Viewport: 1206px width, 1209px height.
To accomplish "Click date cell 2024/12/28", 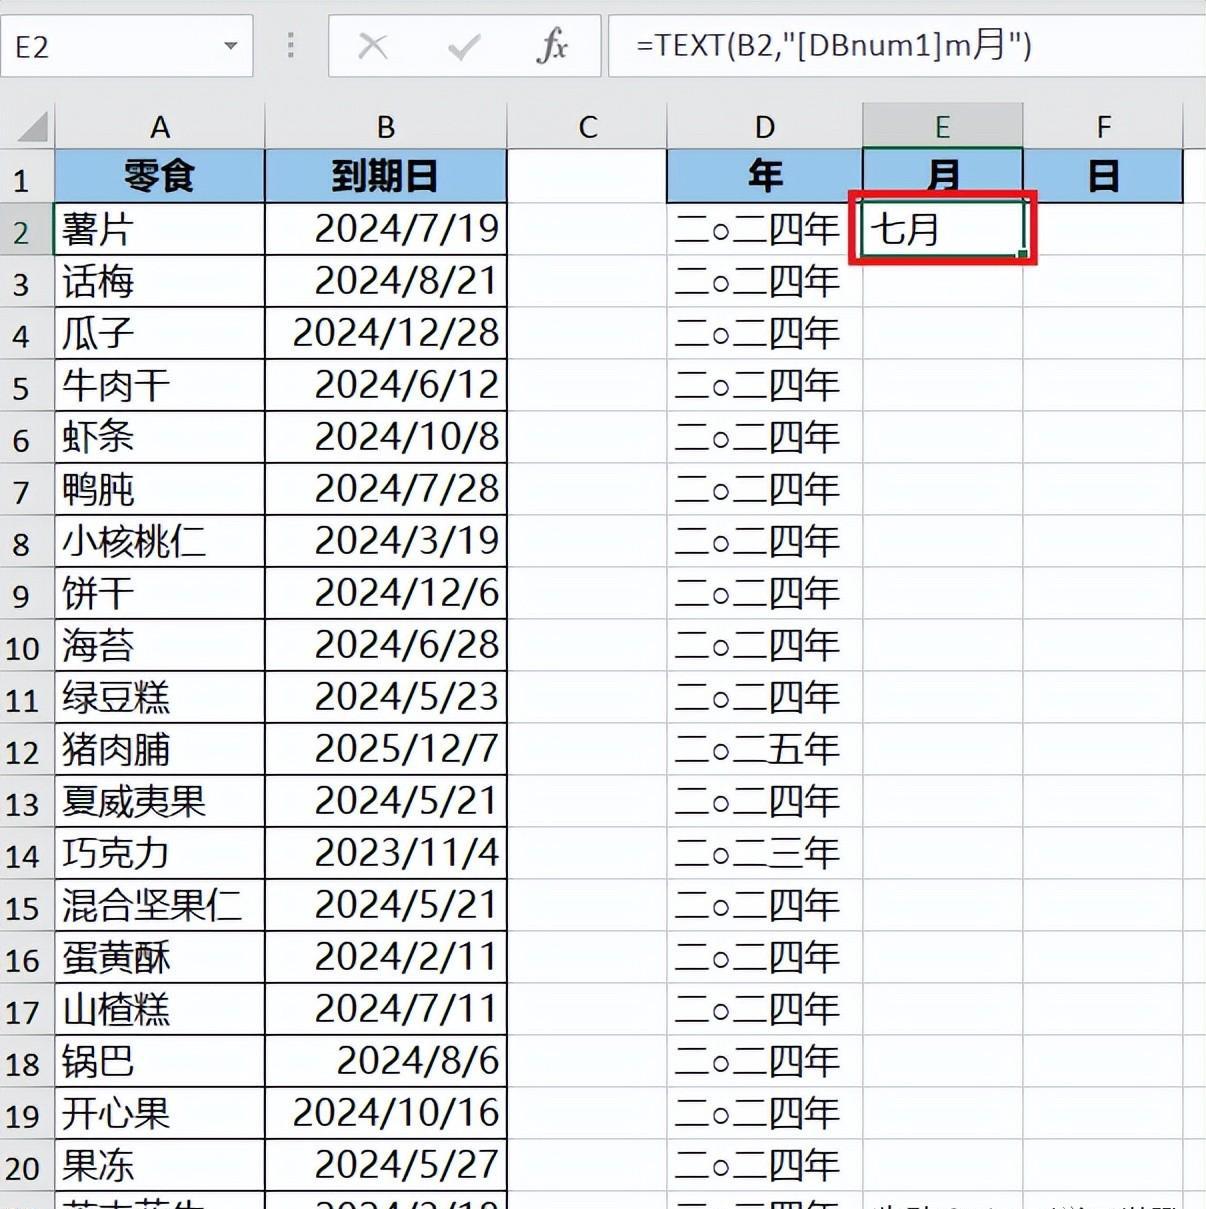I will tap(386, 333).
